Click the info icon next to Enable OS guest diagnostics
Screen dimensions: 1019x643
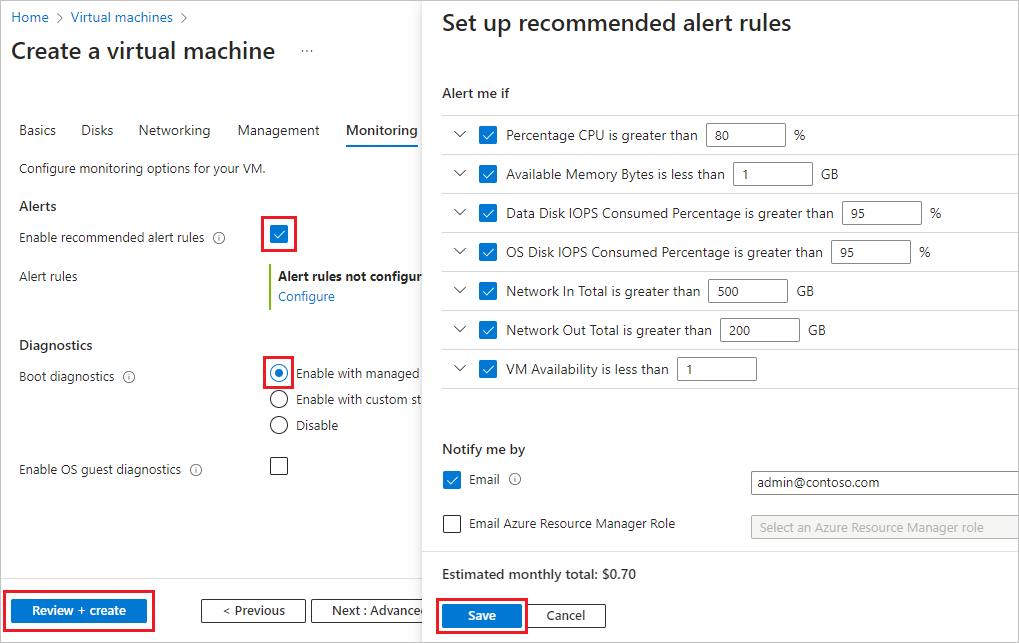196,469
